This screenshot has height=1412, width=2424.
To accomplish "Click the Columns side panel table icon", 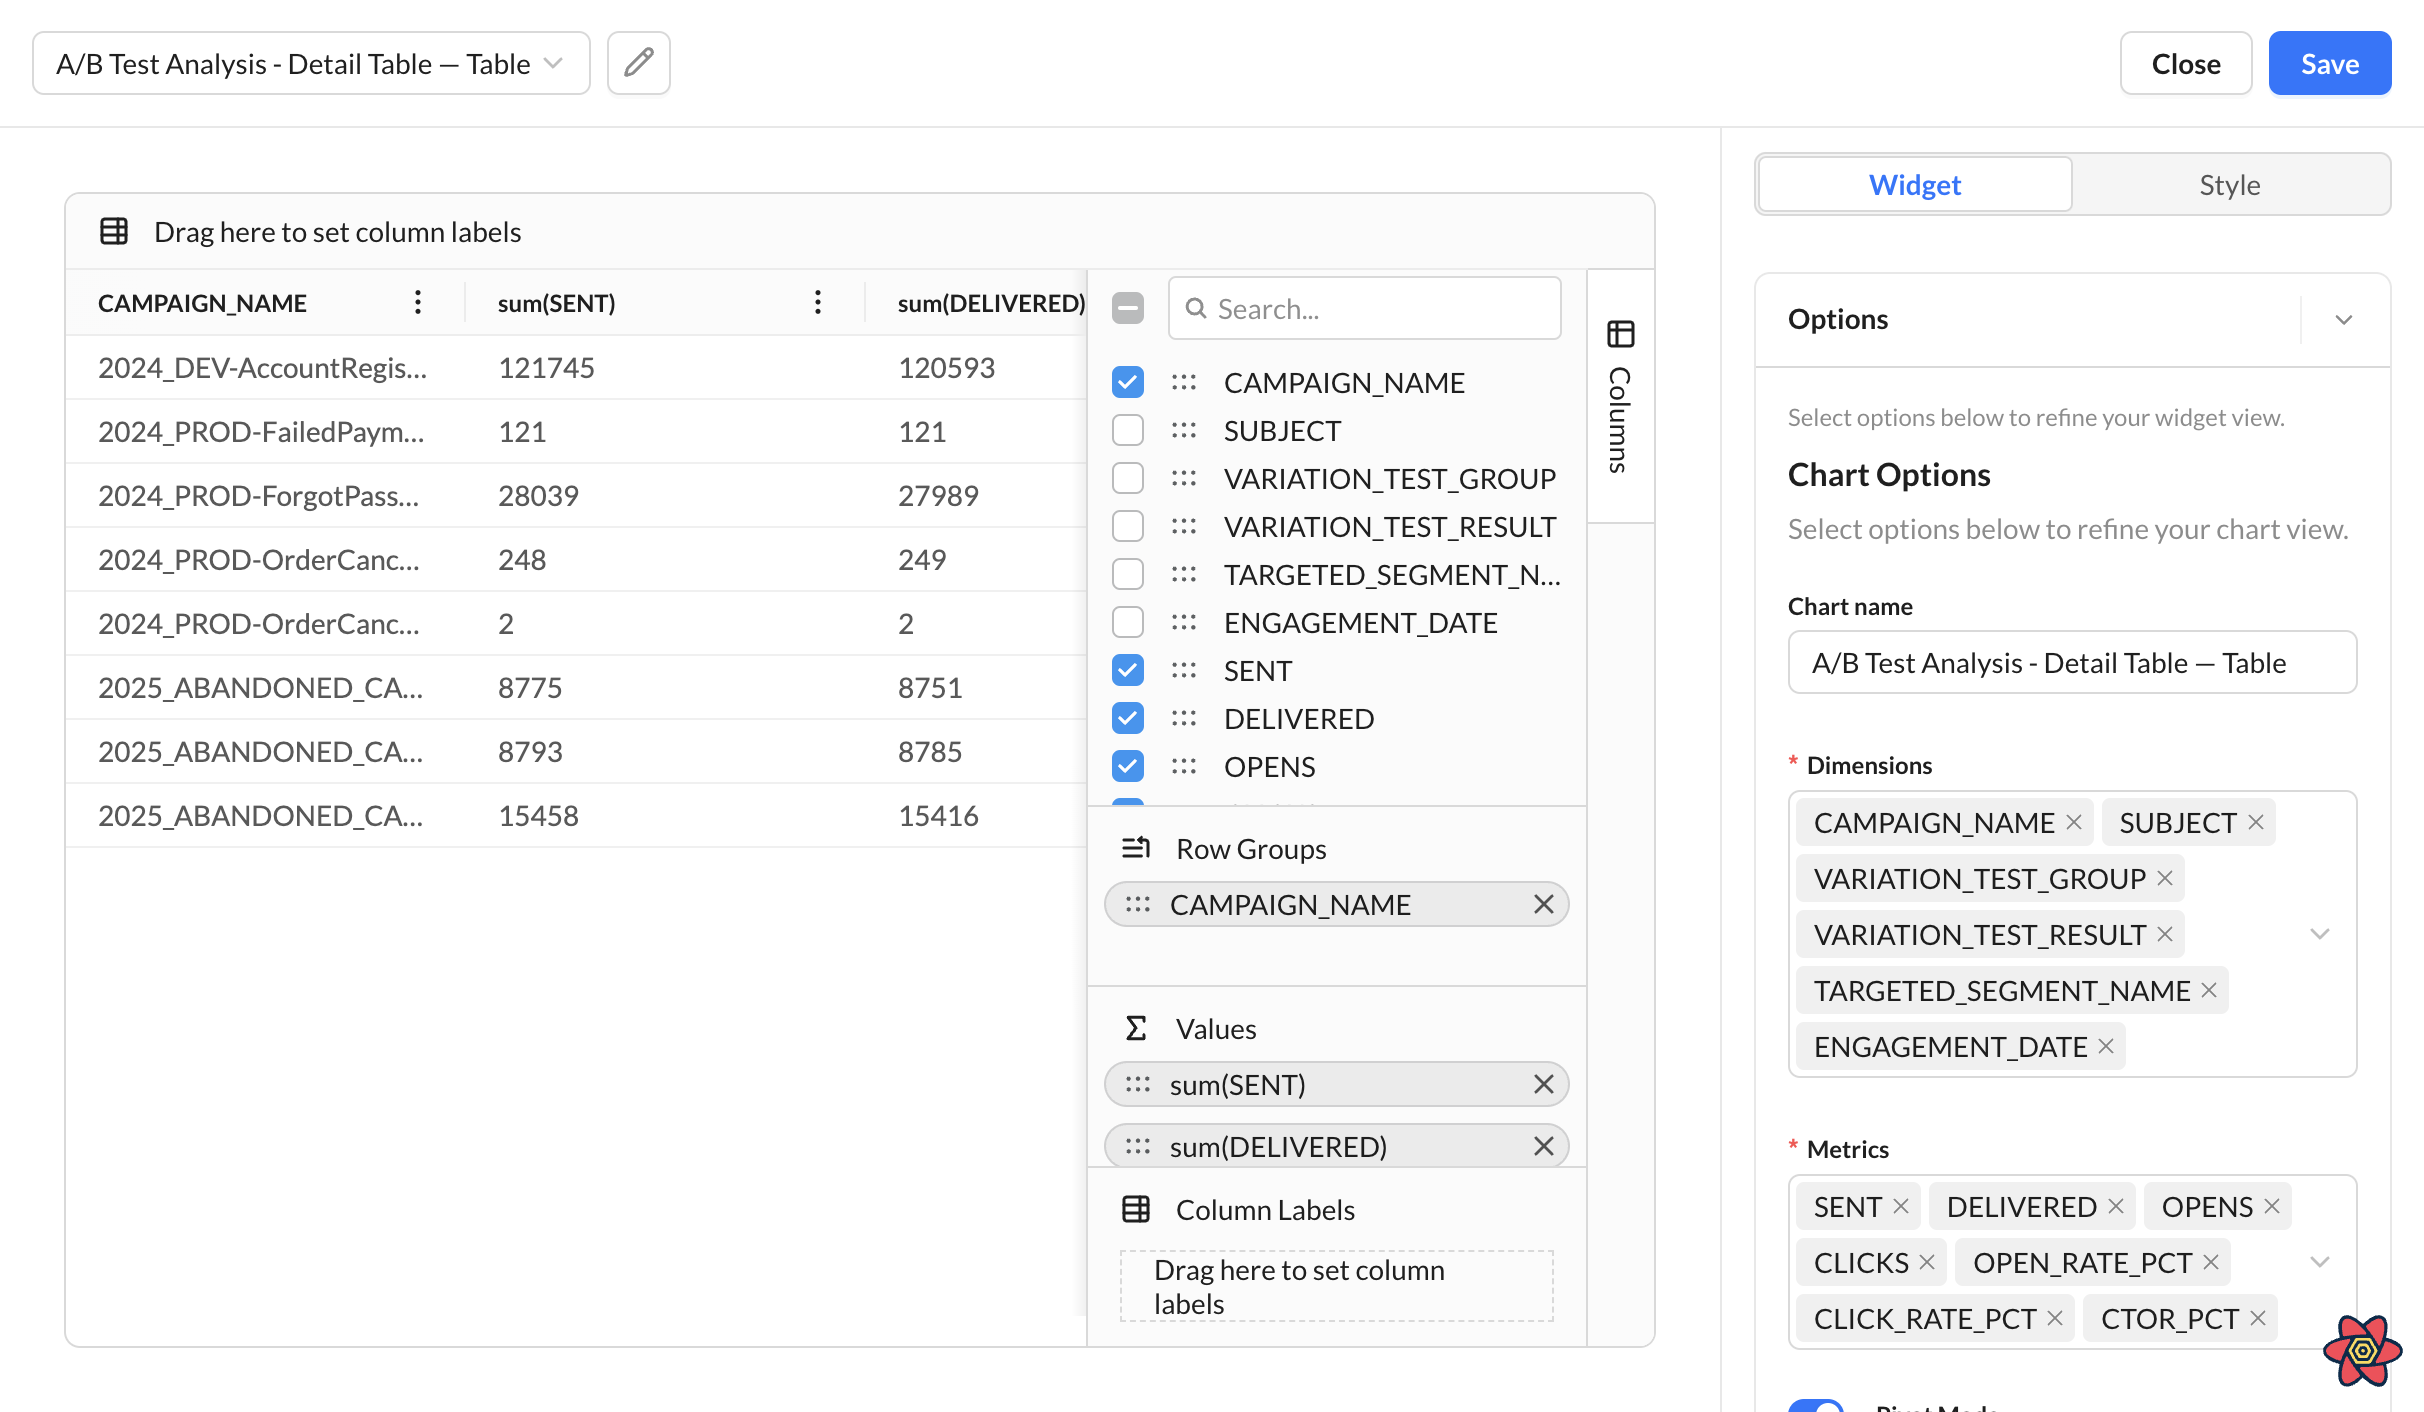I will tap(1620, 333).
